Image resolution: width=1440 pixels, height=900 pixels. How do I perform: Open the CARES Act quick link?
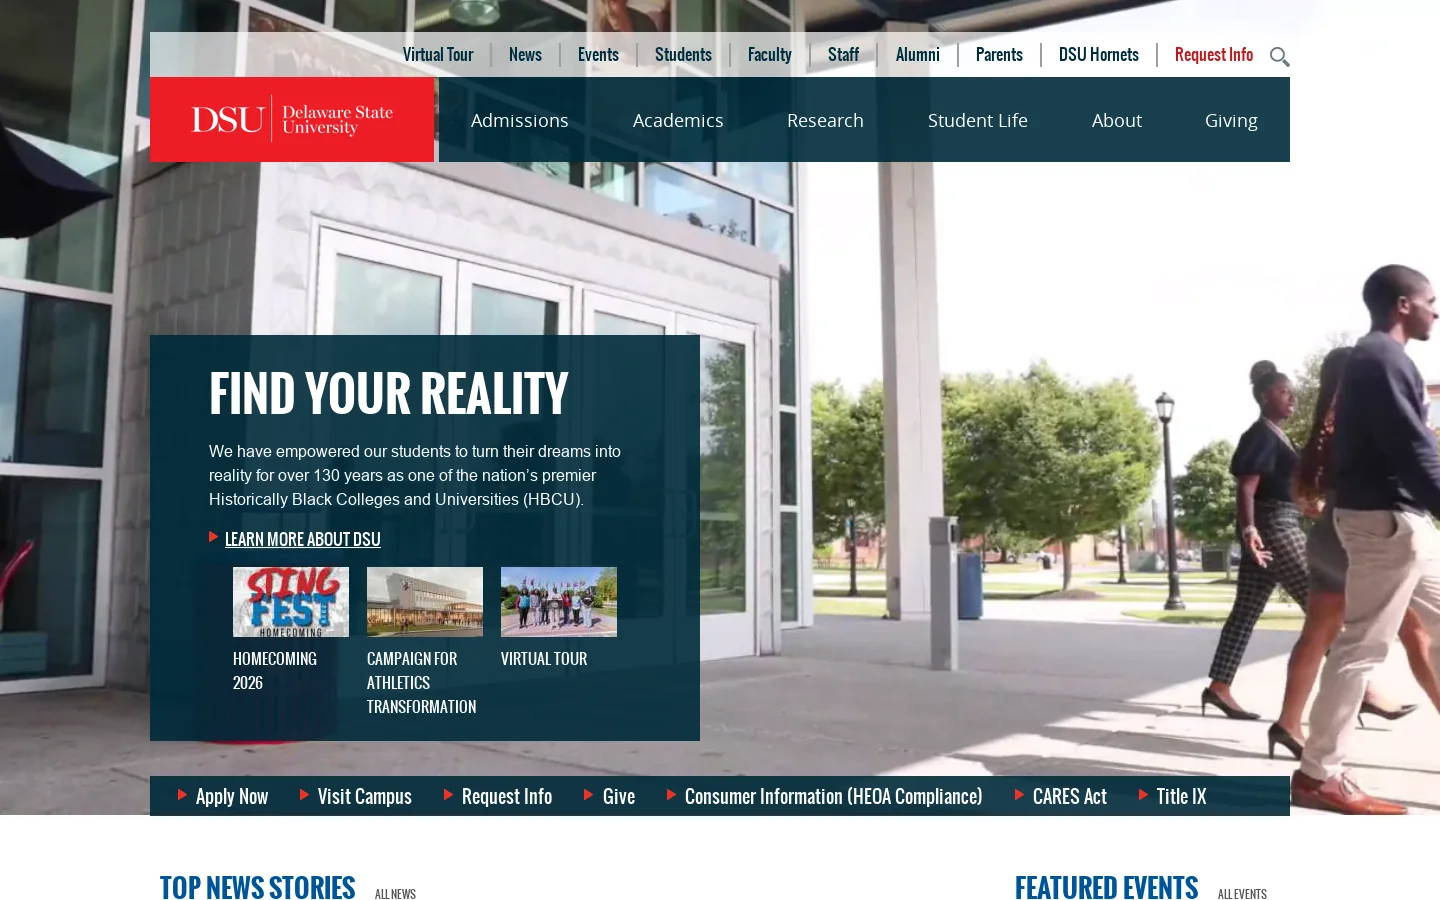[x=1070, y=796]
